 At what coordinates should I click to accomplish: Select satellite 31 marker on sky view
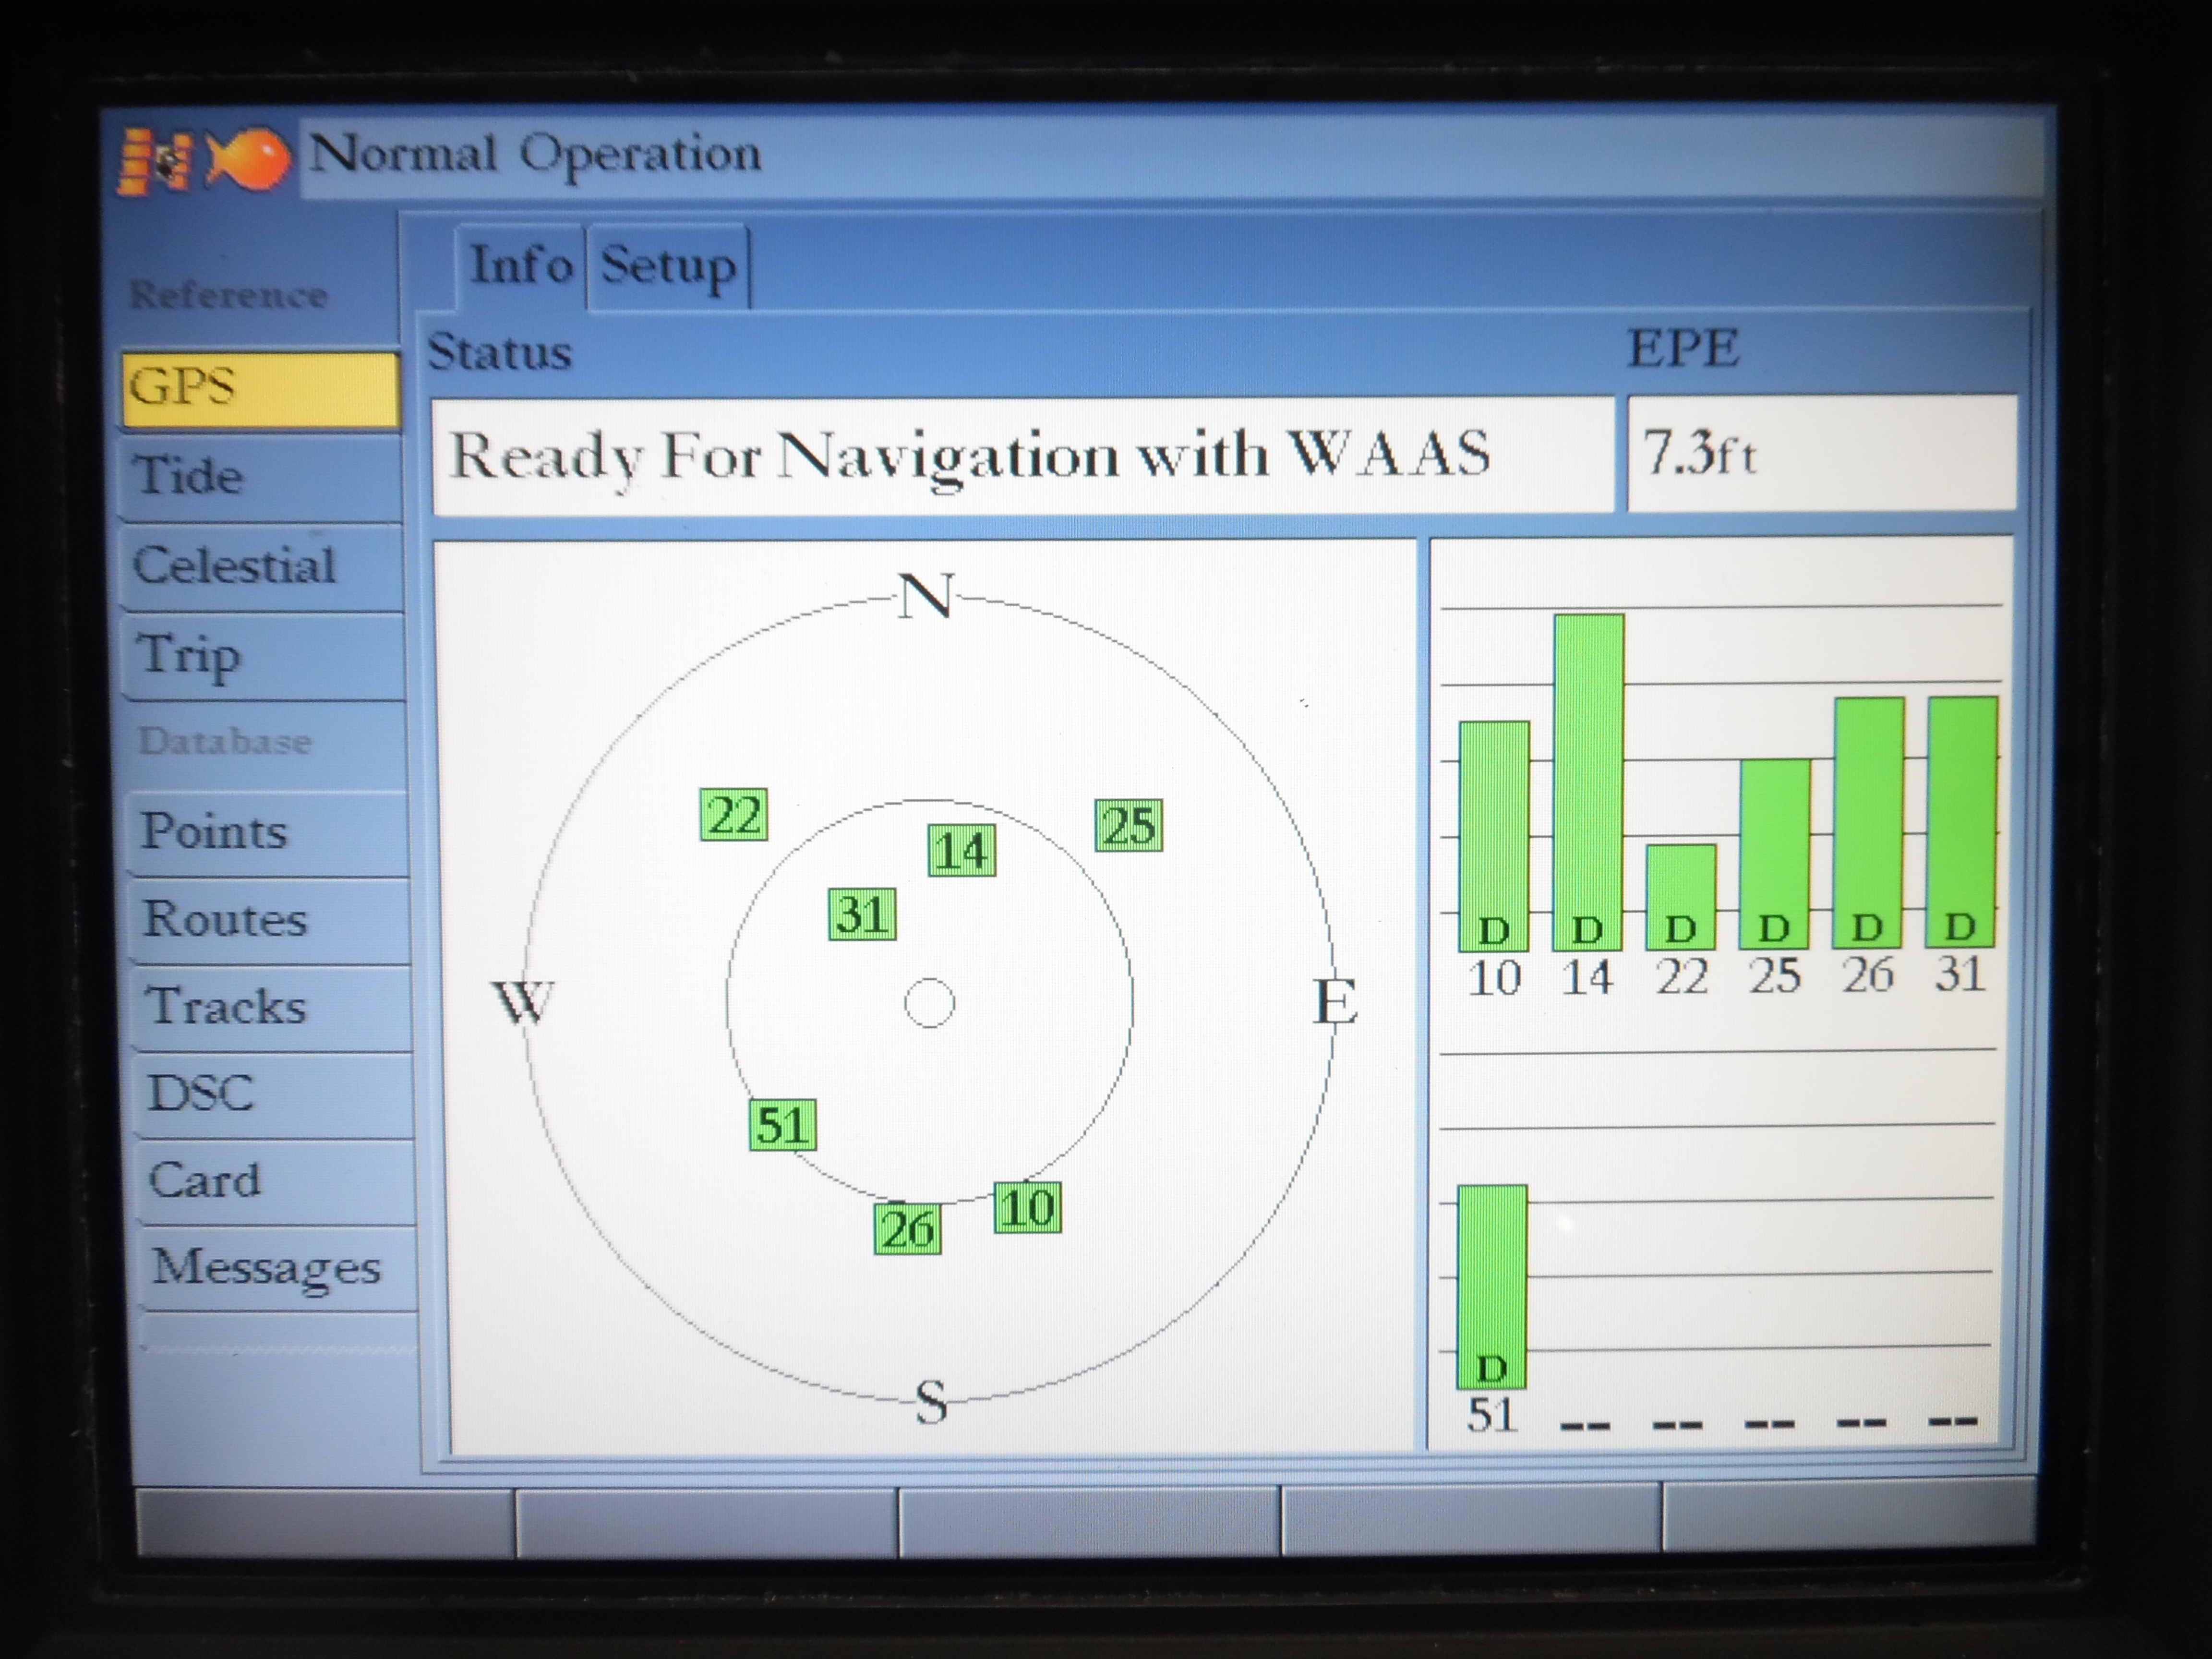pyautogui.click(x=862, y=913)
